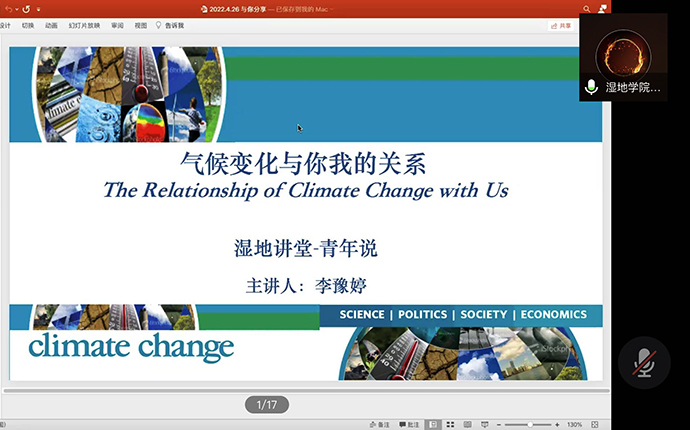Image resolution: width=690 pixels, height=430 pixels.
Task: Switch to reading view icon
Action: point(465,424)
